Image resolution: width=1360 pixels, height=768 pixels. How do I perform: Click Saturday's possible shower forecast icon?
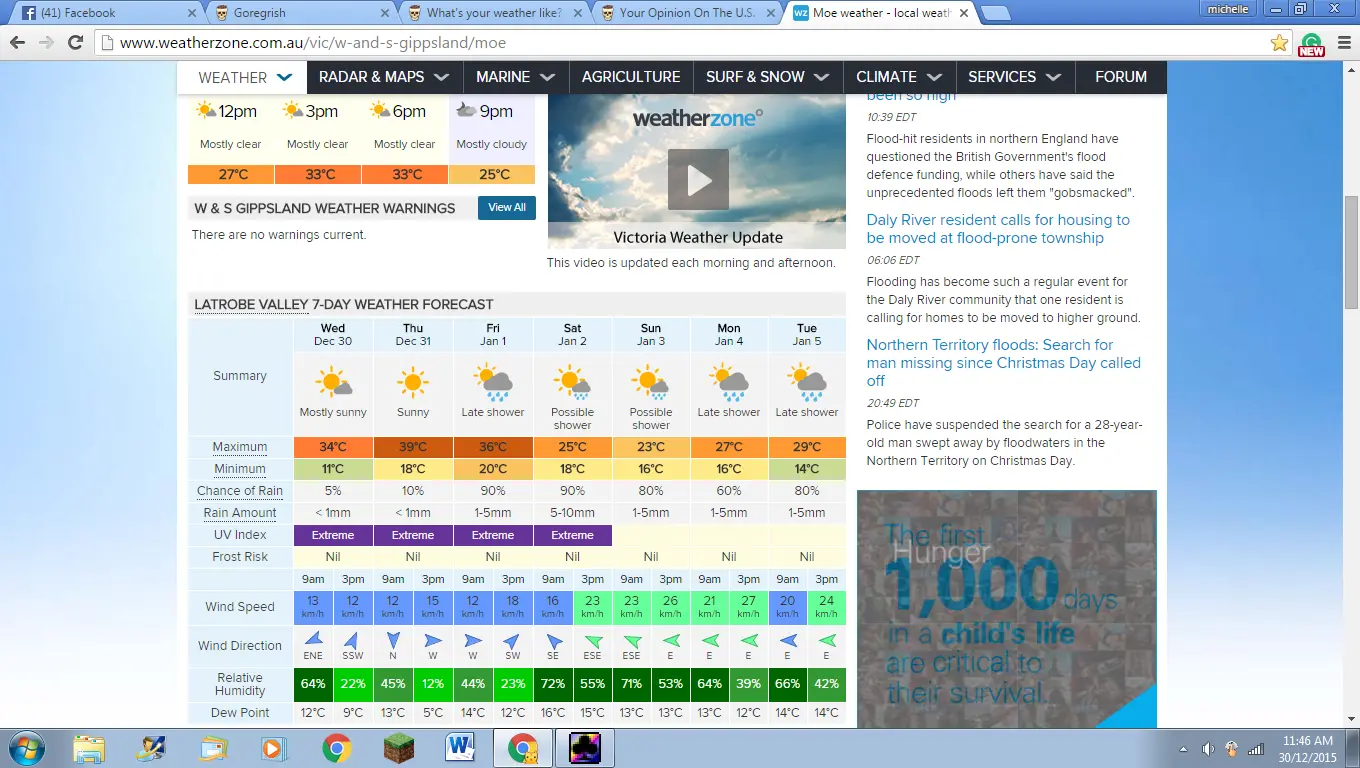click(x=573, y=383)
